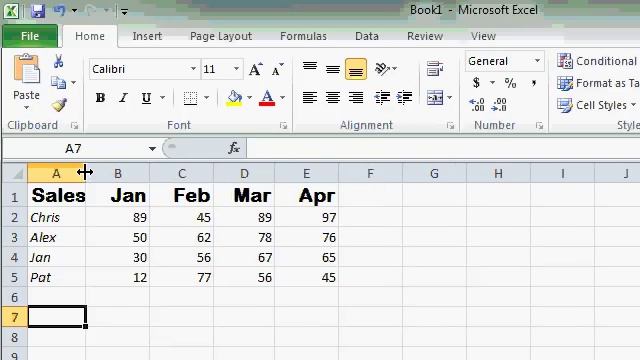This screenshot has height=360, width=640.
Task: Switch to the Insert tab
Action: (x=147, y=36)
